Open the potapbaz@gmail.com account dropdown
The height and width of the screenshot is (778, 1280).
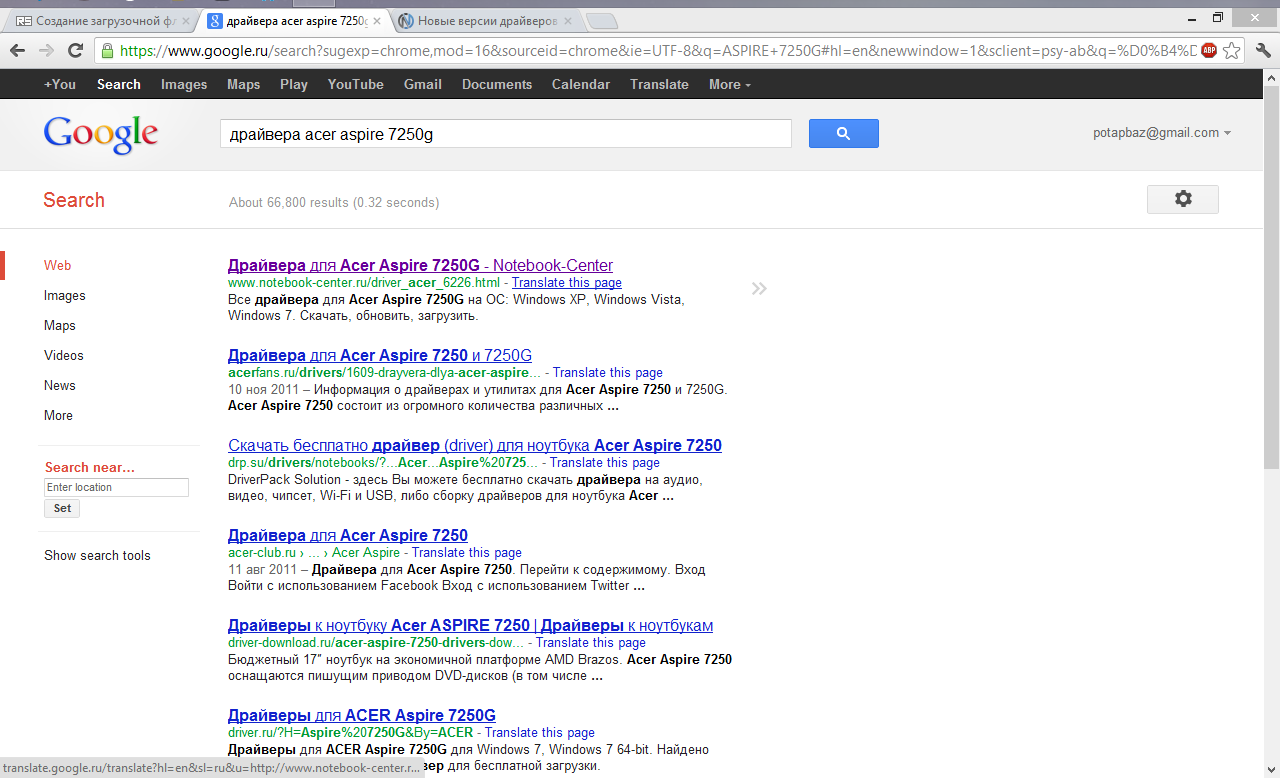tap(1162, 132)
